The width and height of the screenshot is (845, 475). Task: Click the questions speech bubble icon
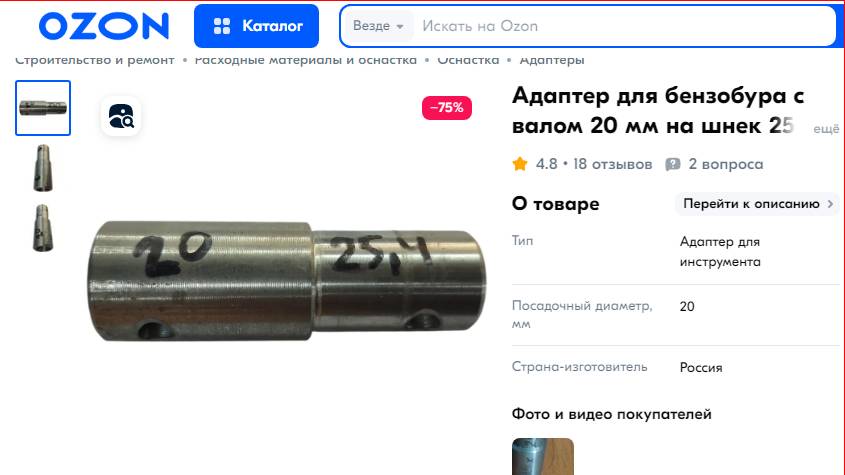click(673, 164)
